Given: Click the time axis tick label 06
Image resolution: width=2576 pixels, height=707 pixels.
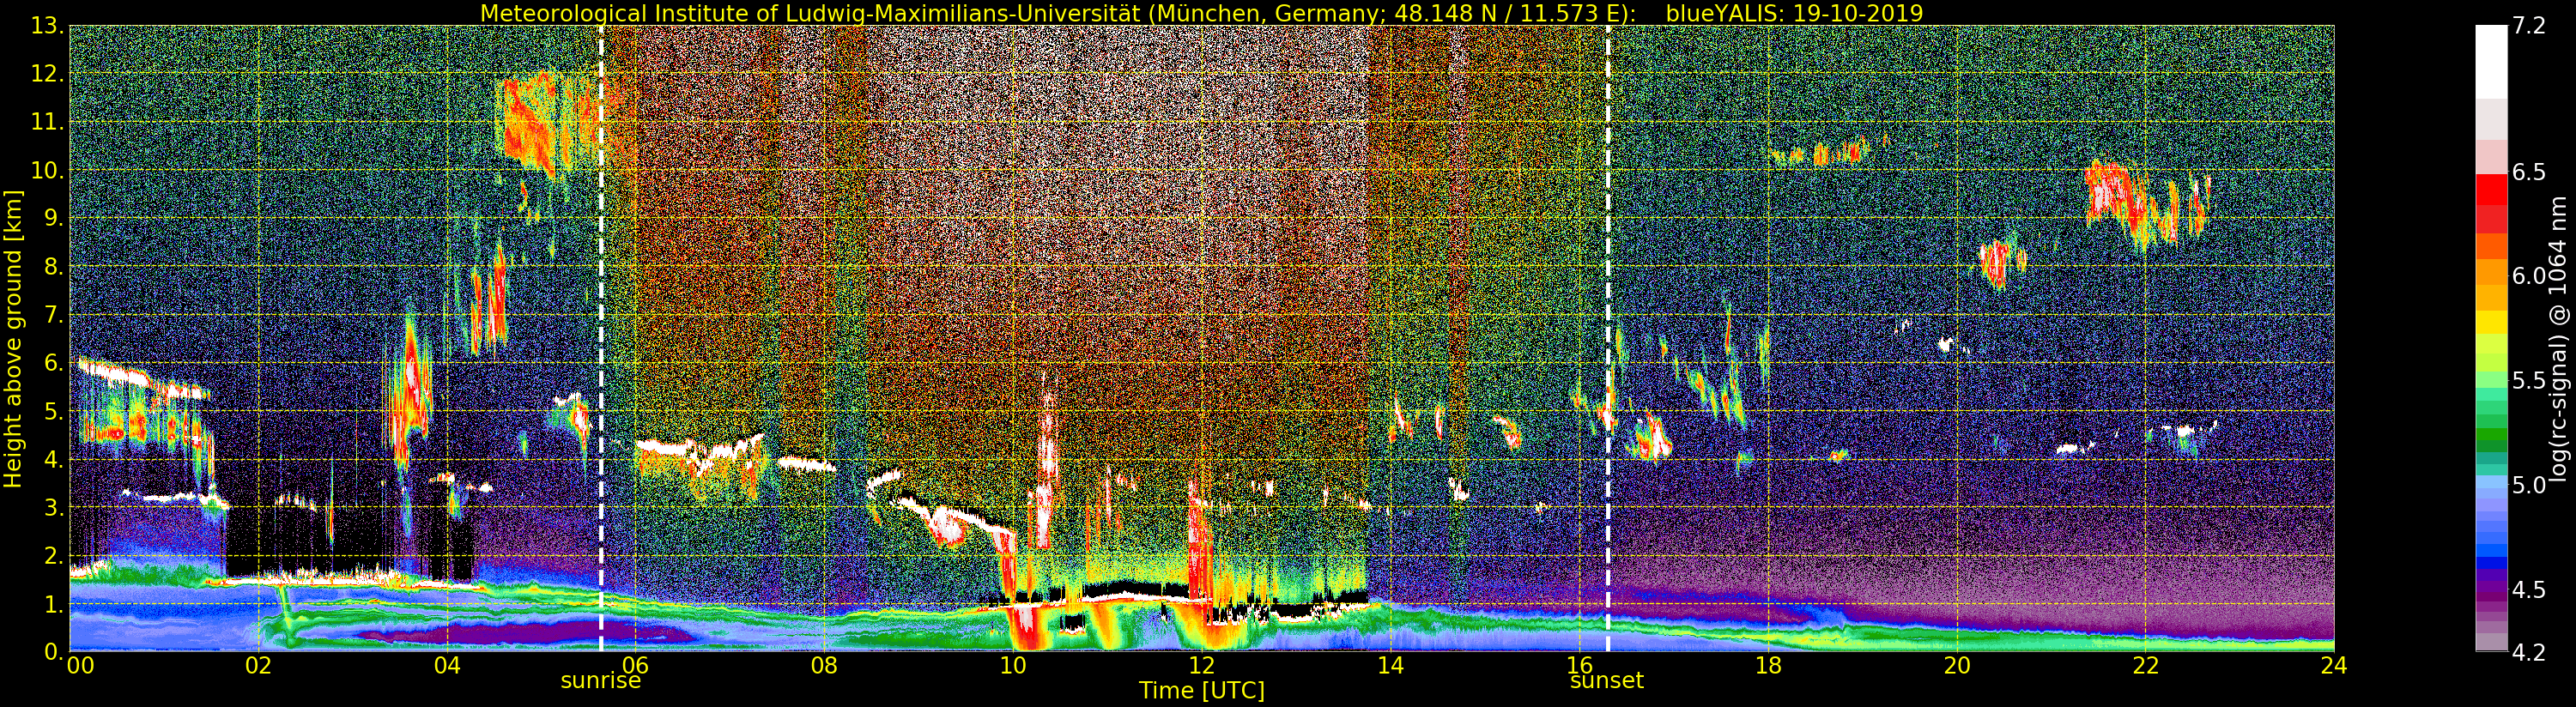Looking at the screenshot, I should pyautogui.click(x=636, y=665).
